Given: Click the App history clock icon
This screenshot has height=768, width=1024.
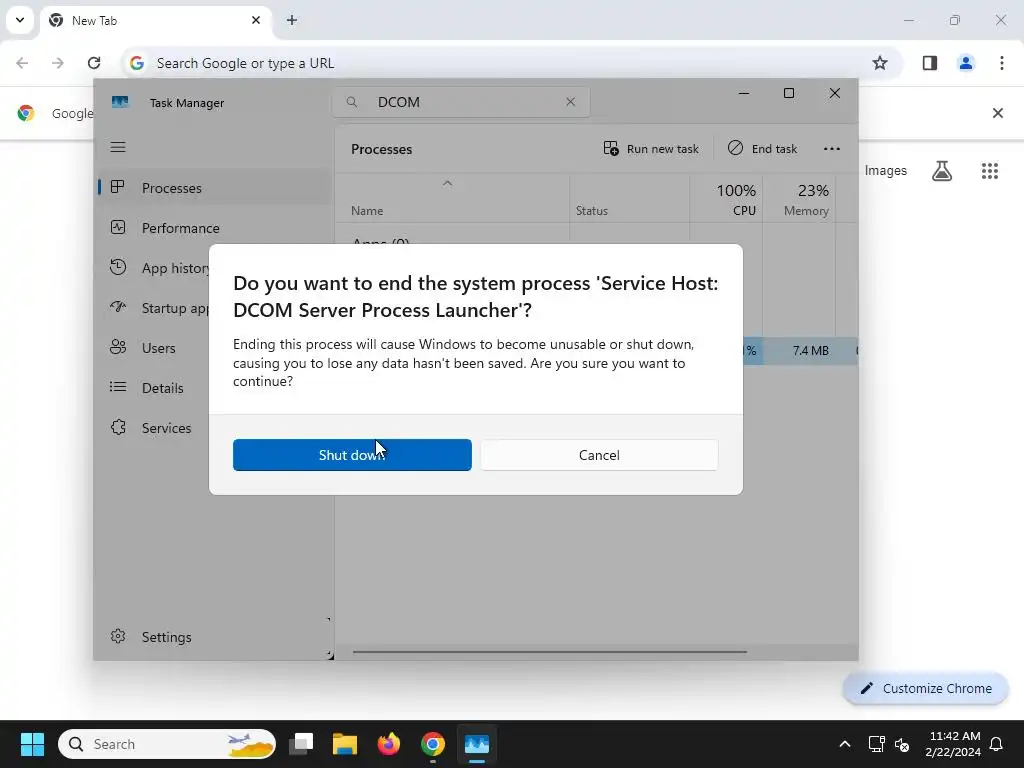Looking at the screenshot, I should pyautogui.click(x=118, y=267).
